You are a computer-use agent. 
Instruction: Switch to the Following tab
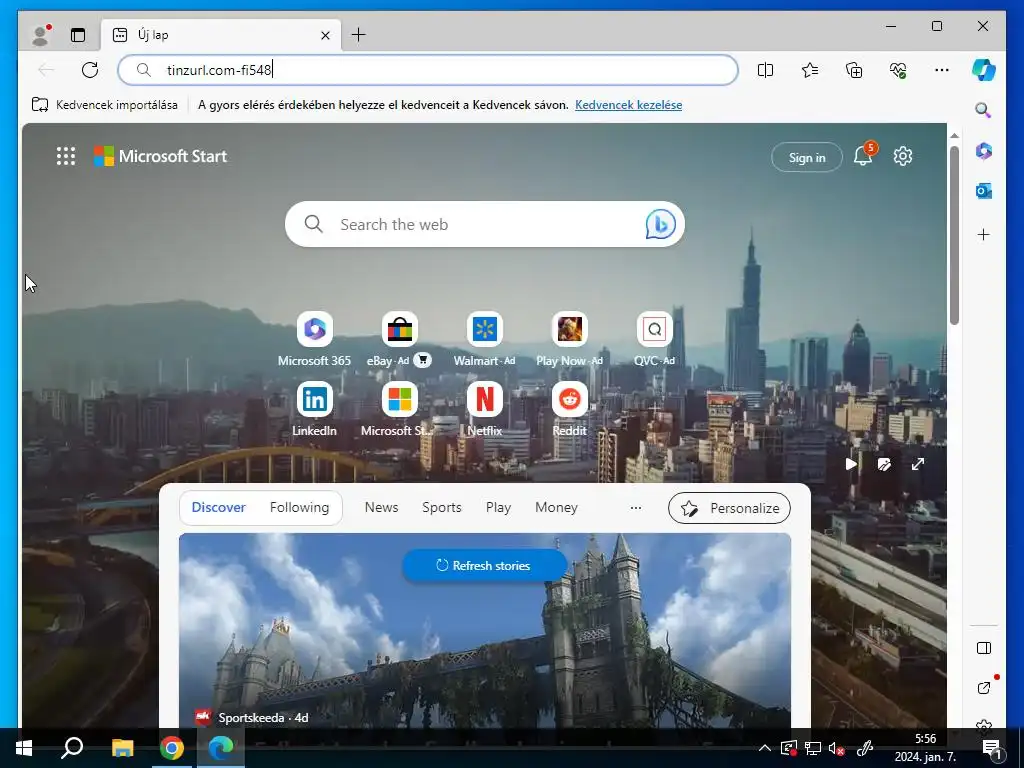299,507
